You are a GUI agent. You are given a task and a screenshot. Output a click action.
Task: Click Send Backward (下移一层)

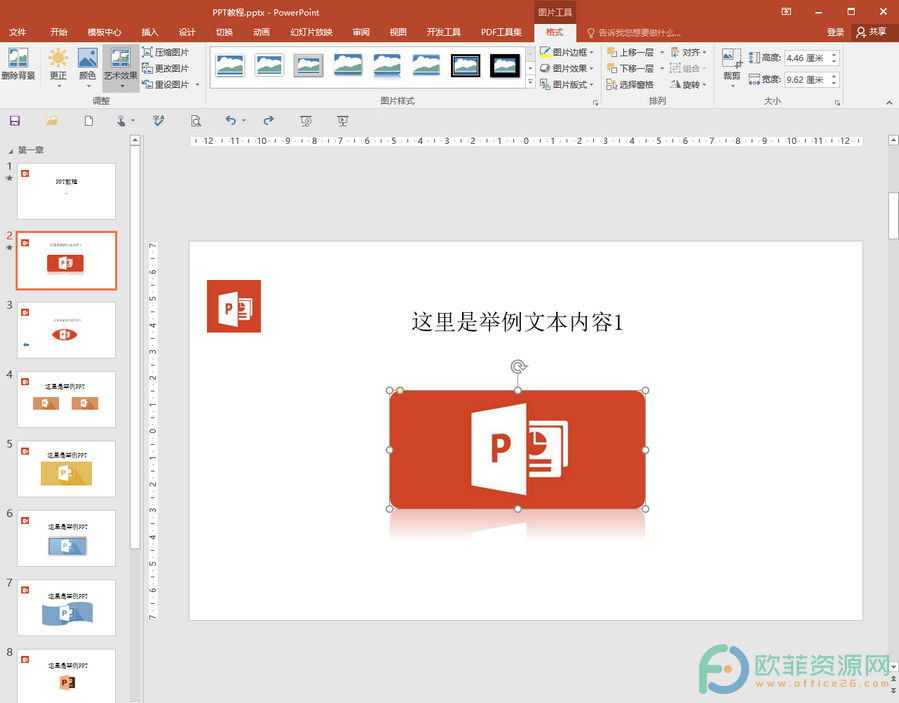[630, 68]
